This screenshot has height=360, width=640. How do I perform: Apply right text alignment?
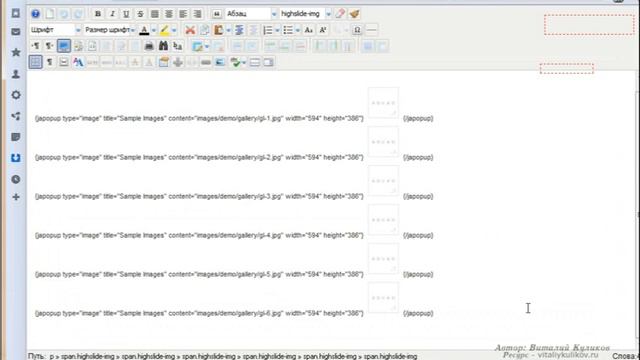(x=198, y=14)
